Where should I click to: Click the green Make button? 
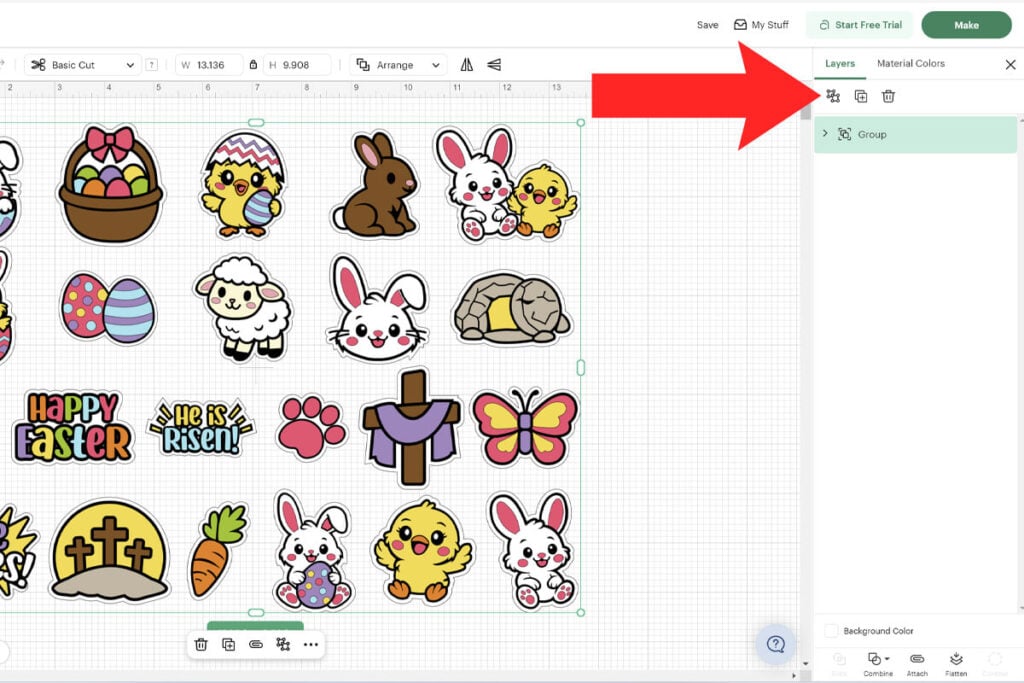pyautogui.click(x=965, y=25)
